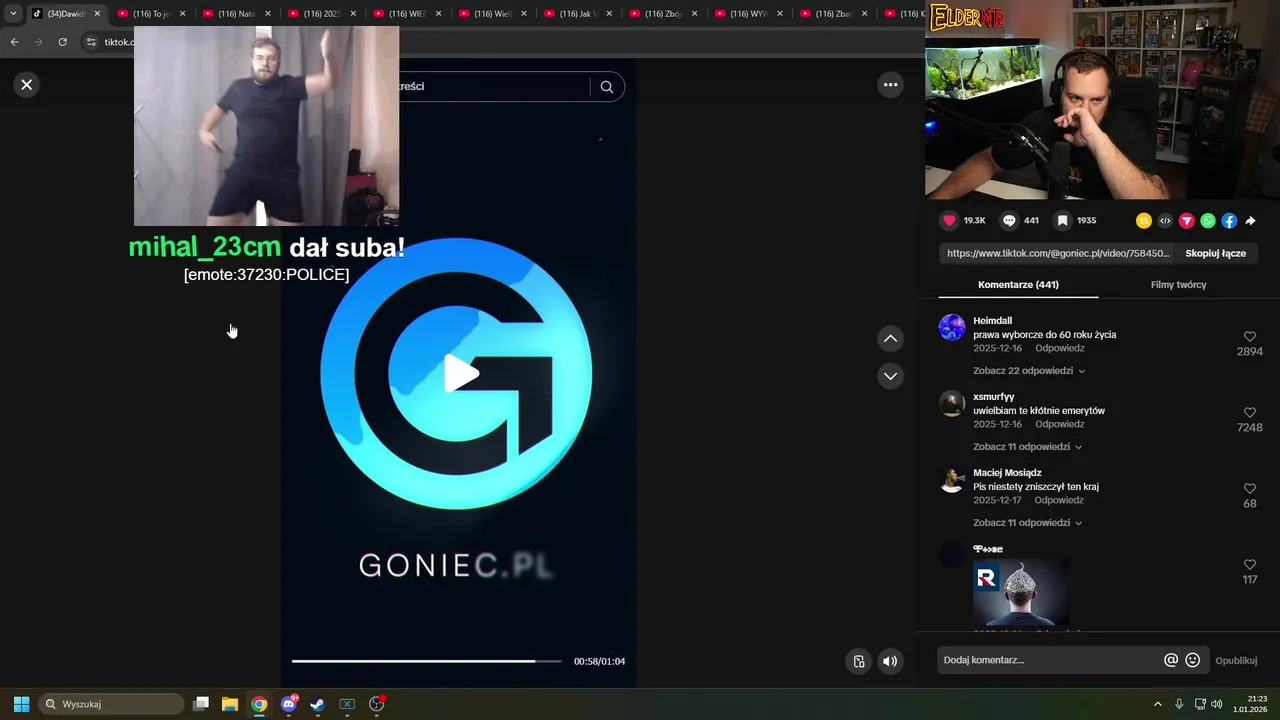
Task: Open Discord from taskbar
Action: 289,704
